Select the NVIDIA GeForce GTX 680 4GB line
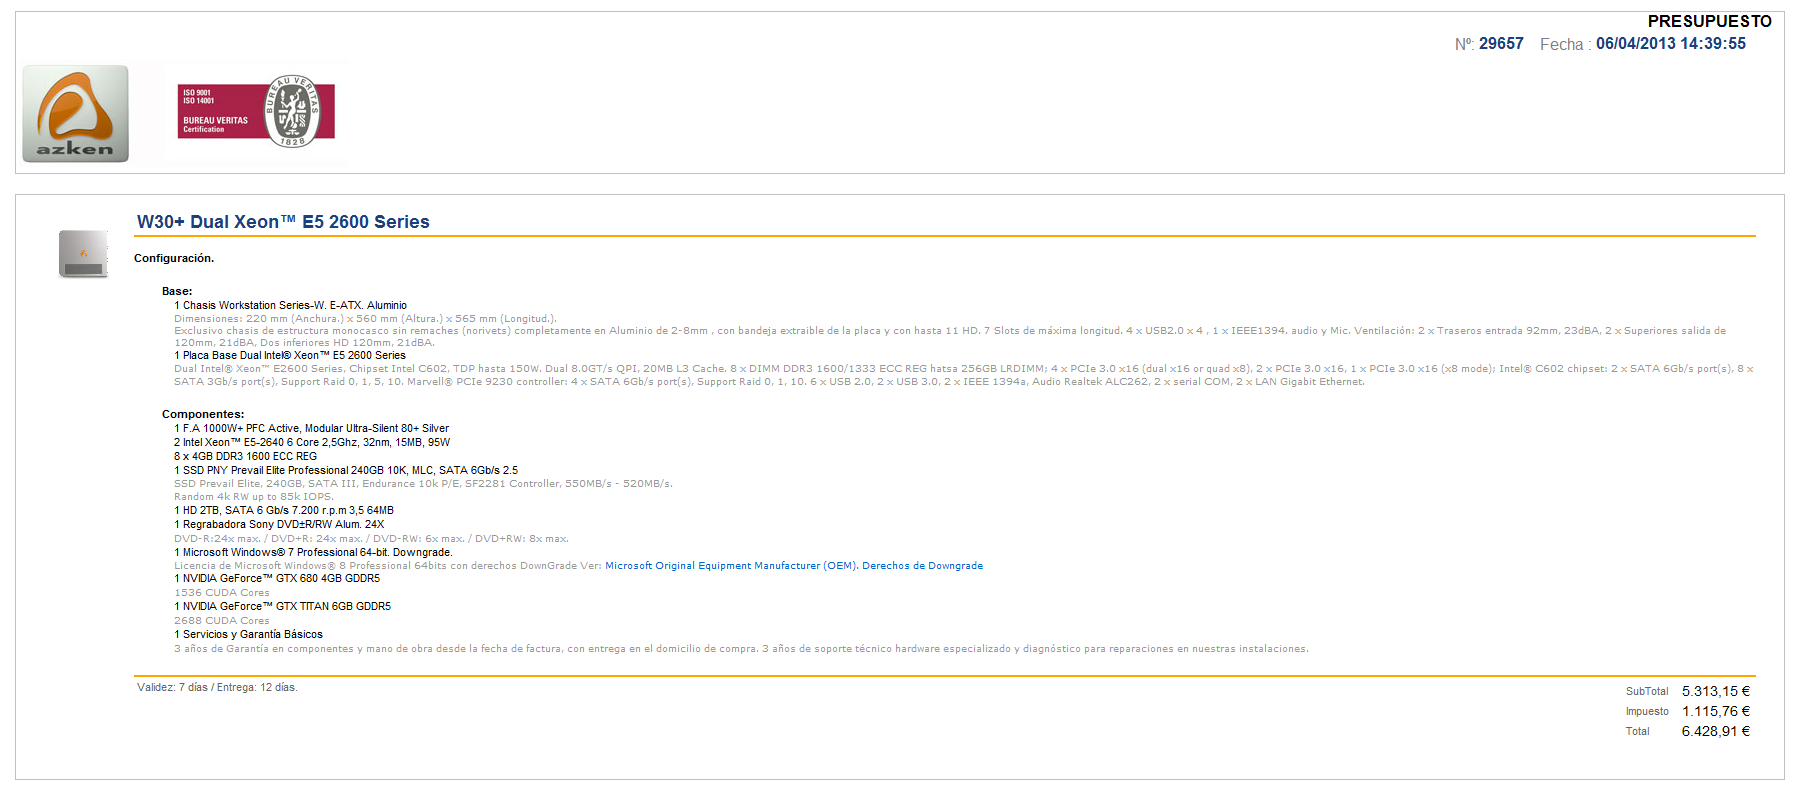The width and height of the screenshot is (1795, 789). point(277,578)
